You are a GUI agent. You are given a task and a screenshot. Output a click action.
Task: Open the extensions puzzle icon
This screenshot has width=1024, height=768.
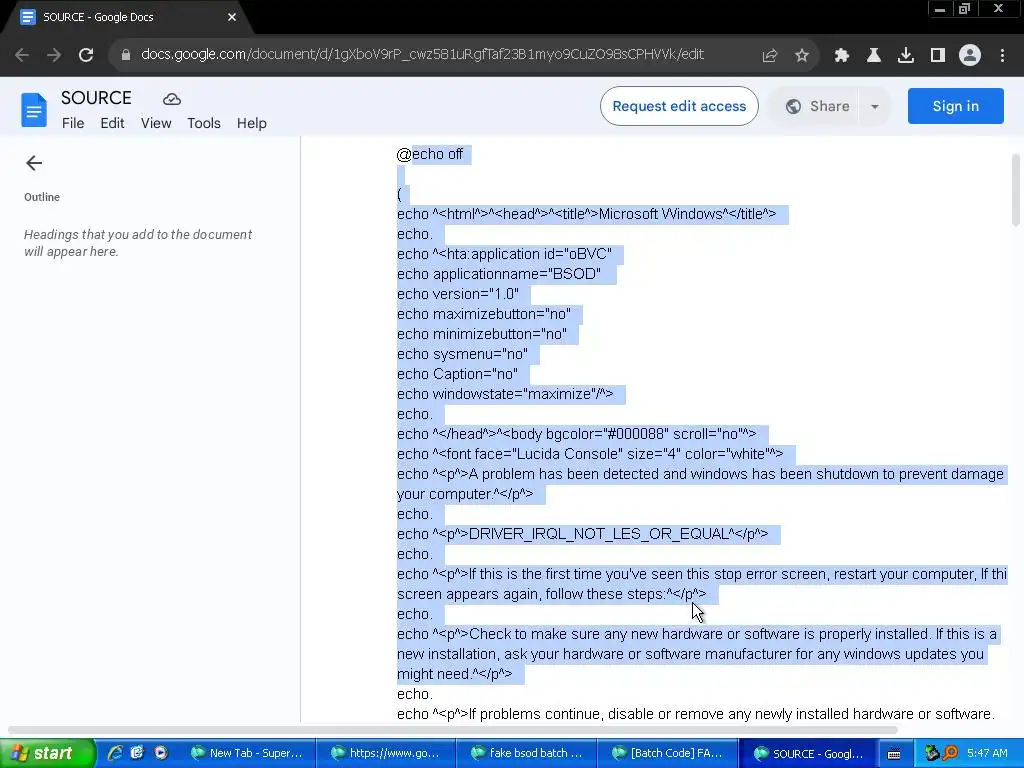842,56
